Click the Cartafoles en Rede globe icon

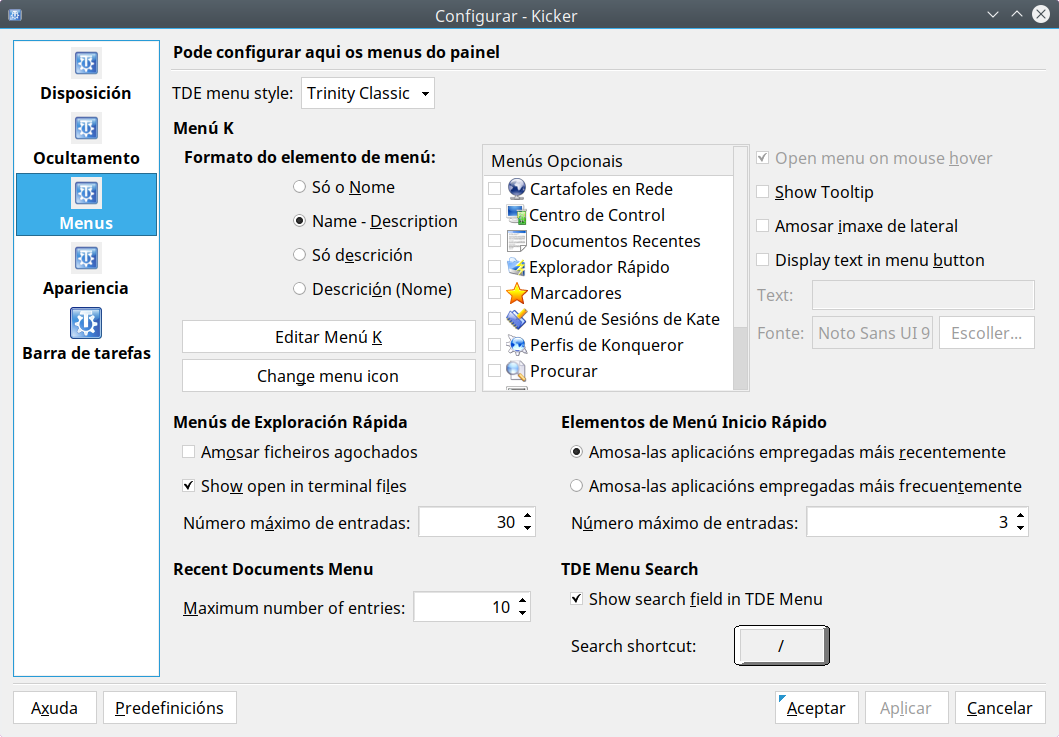517,189
